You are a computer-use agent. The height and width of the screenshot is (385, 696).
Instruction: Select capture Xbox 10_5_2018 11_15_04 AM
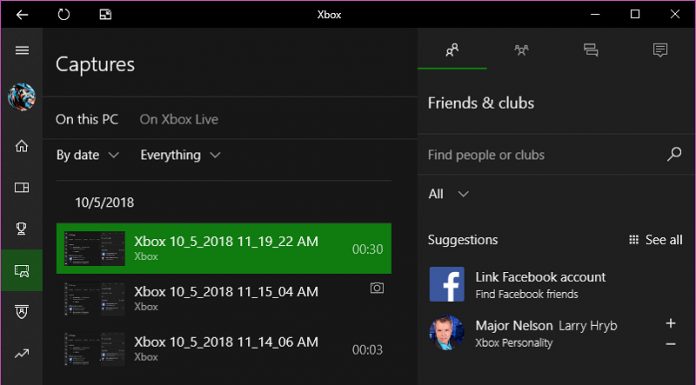pos(224,298)
